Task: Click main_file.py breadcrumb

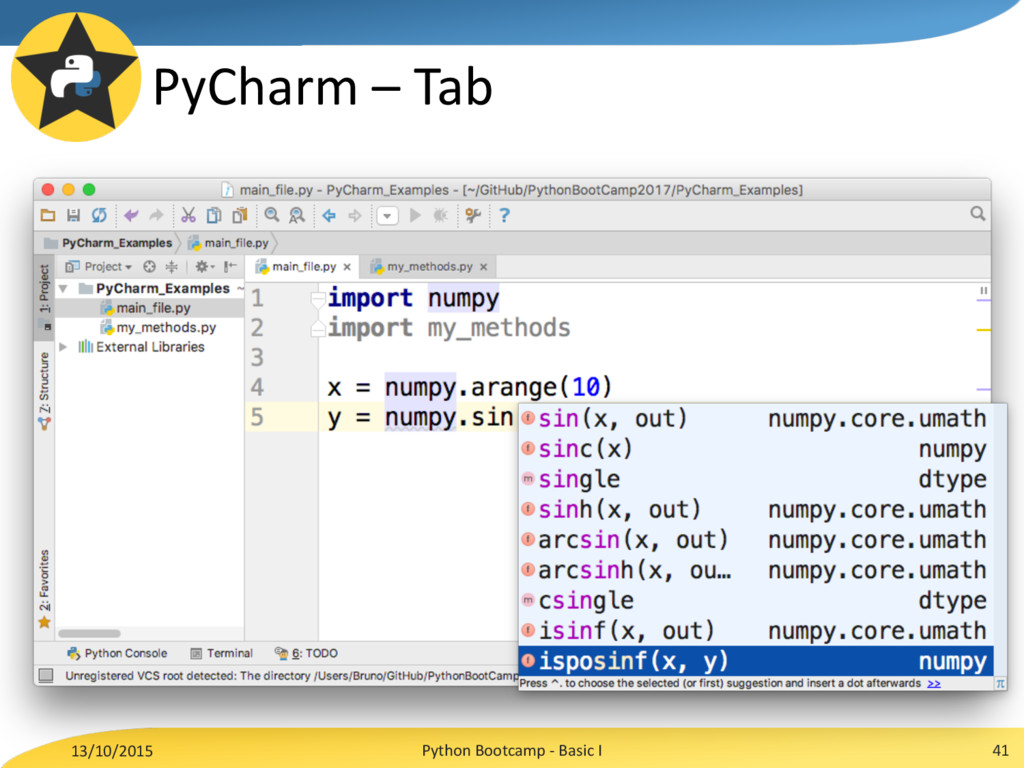Action: [x=229, y=243]
